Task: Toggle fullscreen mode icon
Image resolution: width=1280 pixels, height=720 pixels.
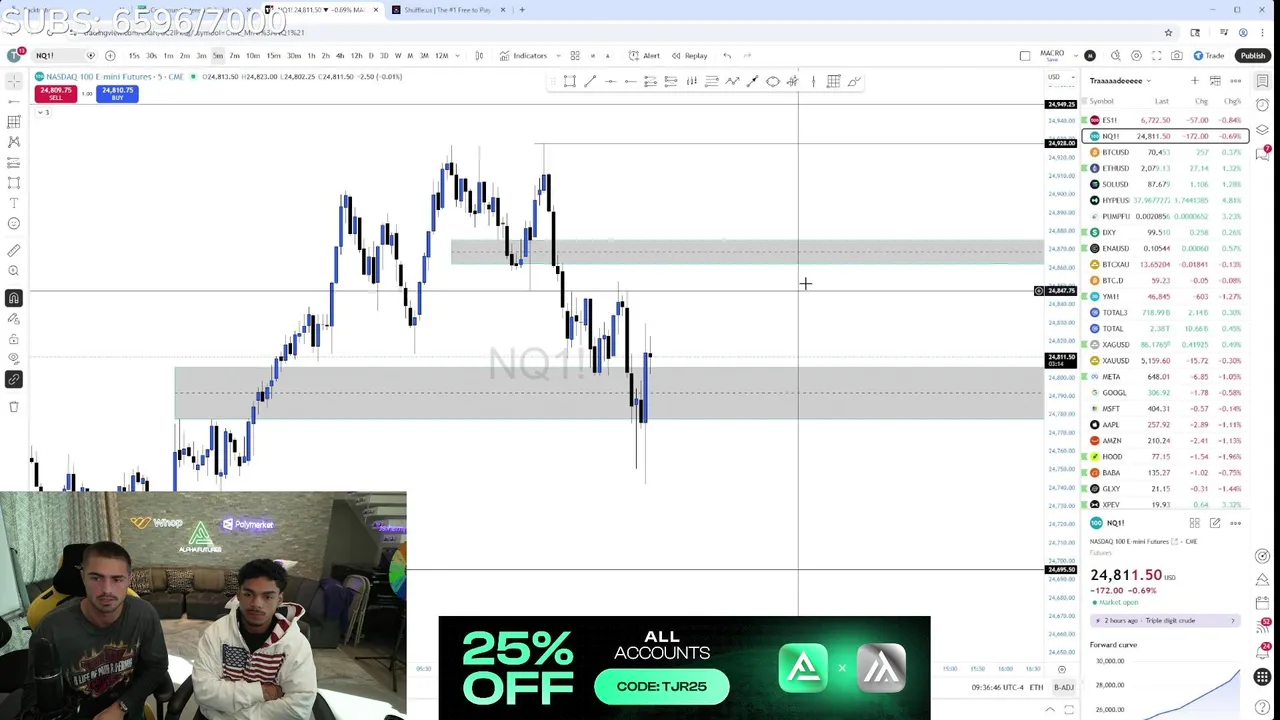Action: 1157,55
